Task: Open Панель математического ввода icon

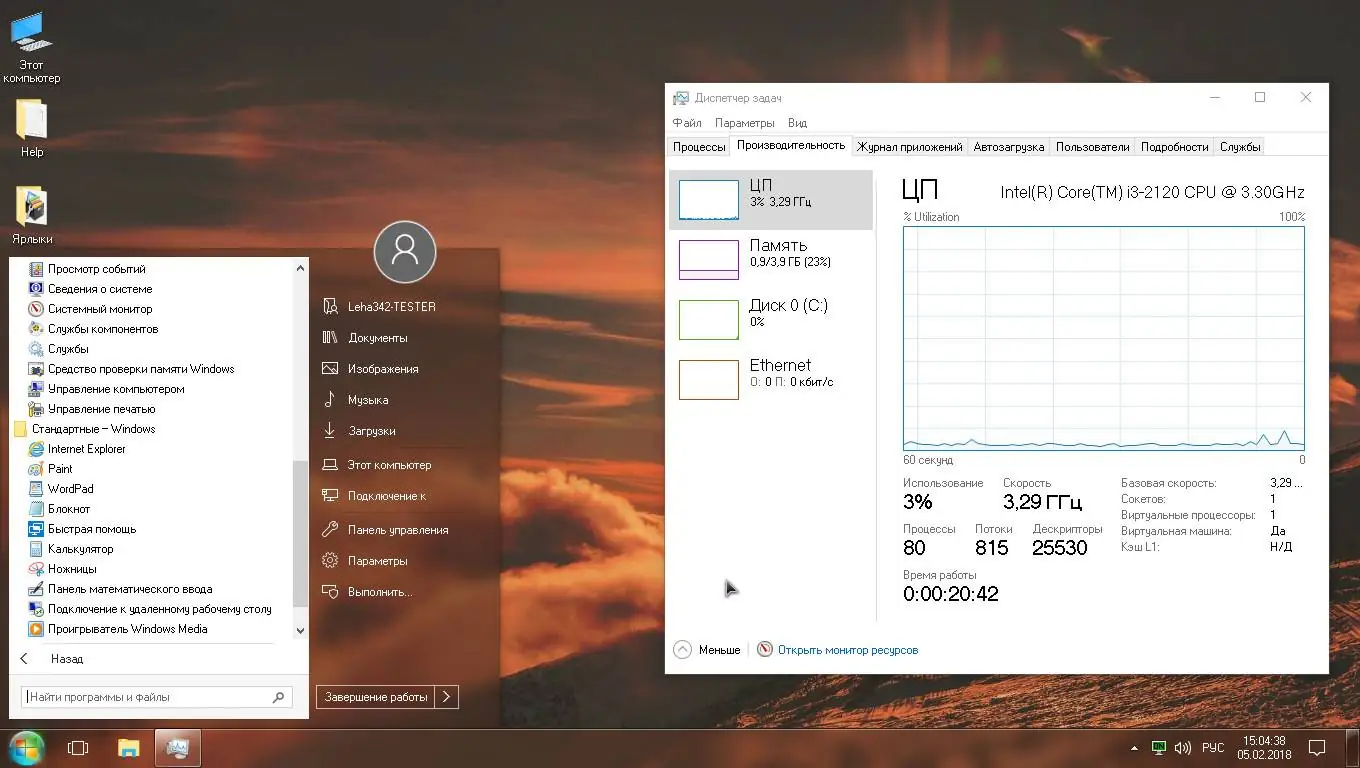Action: 37,589
